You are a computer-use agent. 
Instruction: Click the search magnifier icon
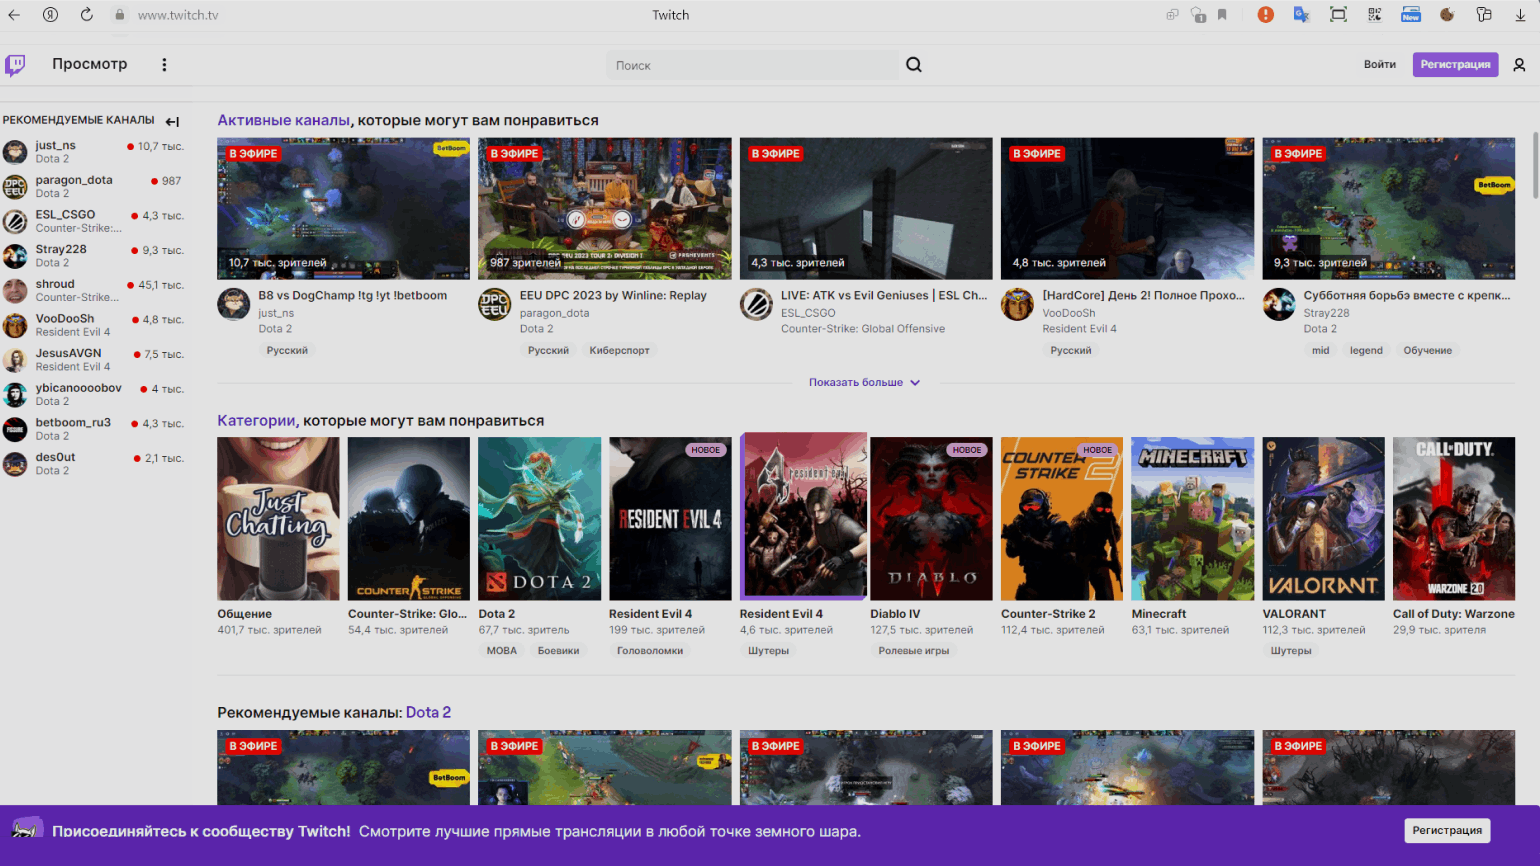click(x=914, y=65)
